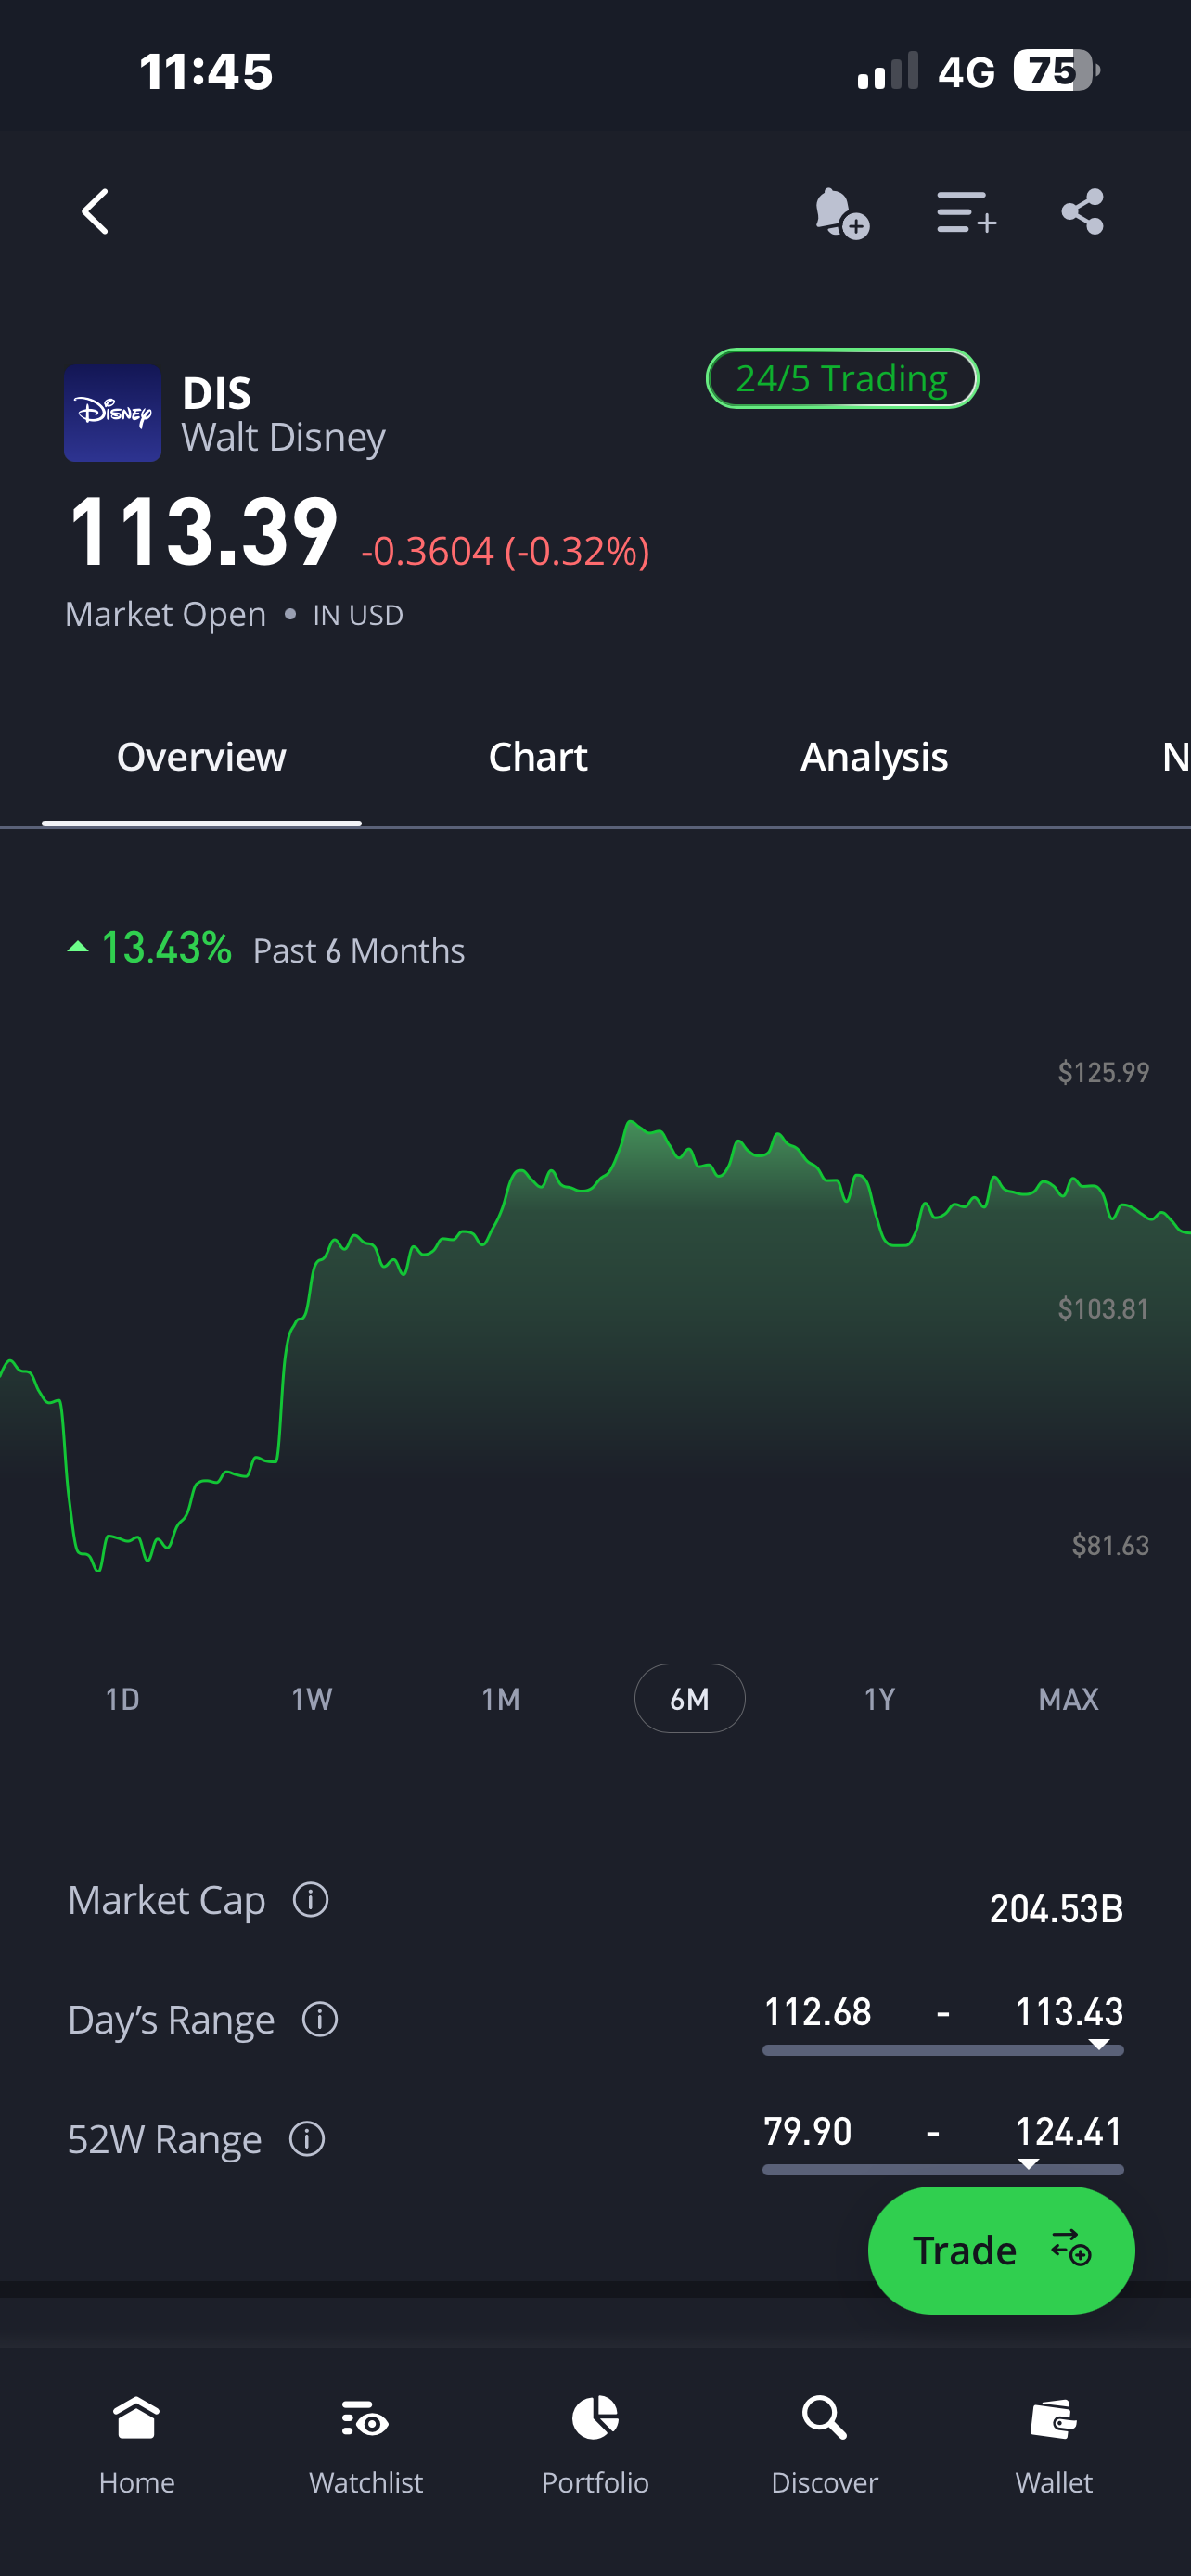Open Market Cap info tooltip
1191x2576 pixels.
[x=310, y=1900]
